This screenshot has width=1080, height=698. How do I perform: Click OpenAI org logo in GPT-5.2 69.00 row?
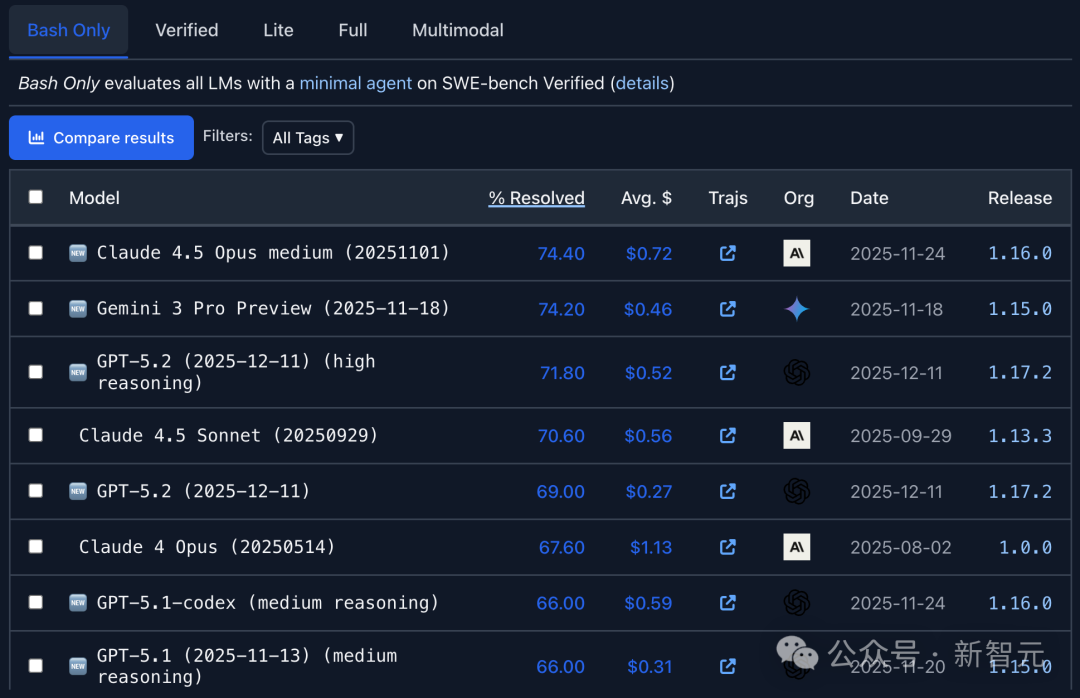click(x=797, y=491)
